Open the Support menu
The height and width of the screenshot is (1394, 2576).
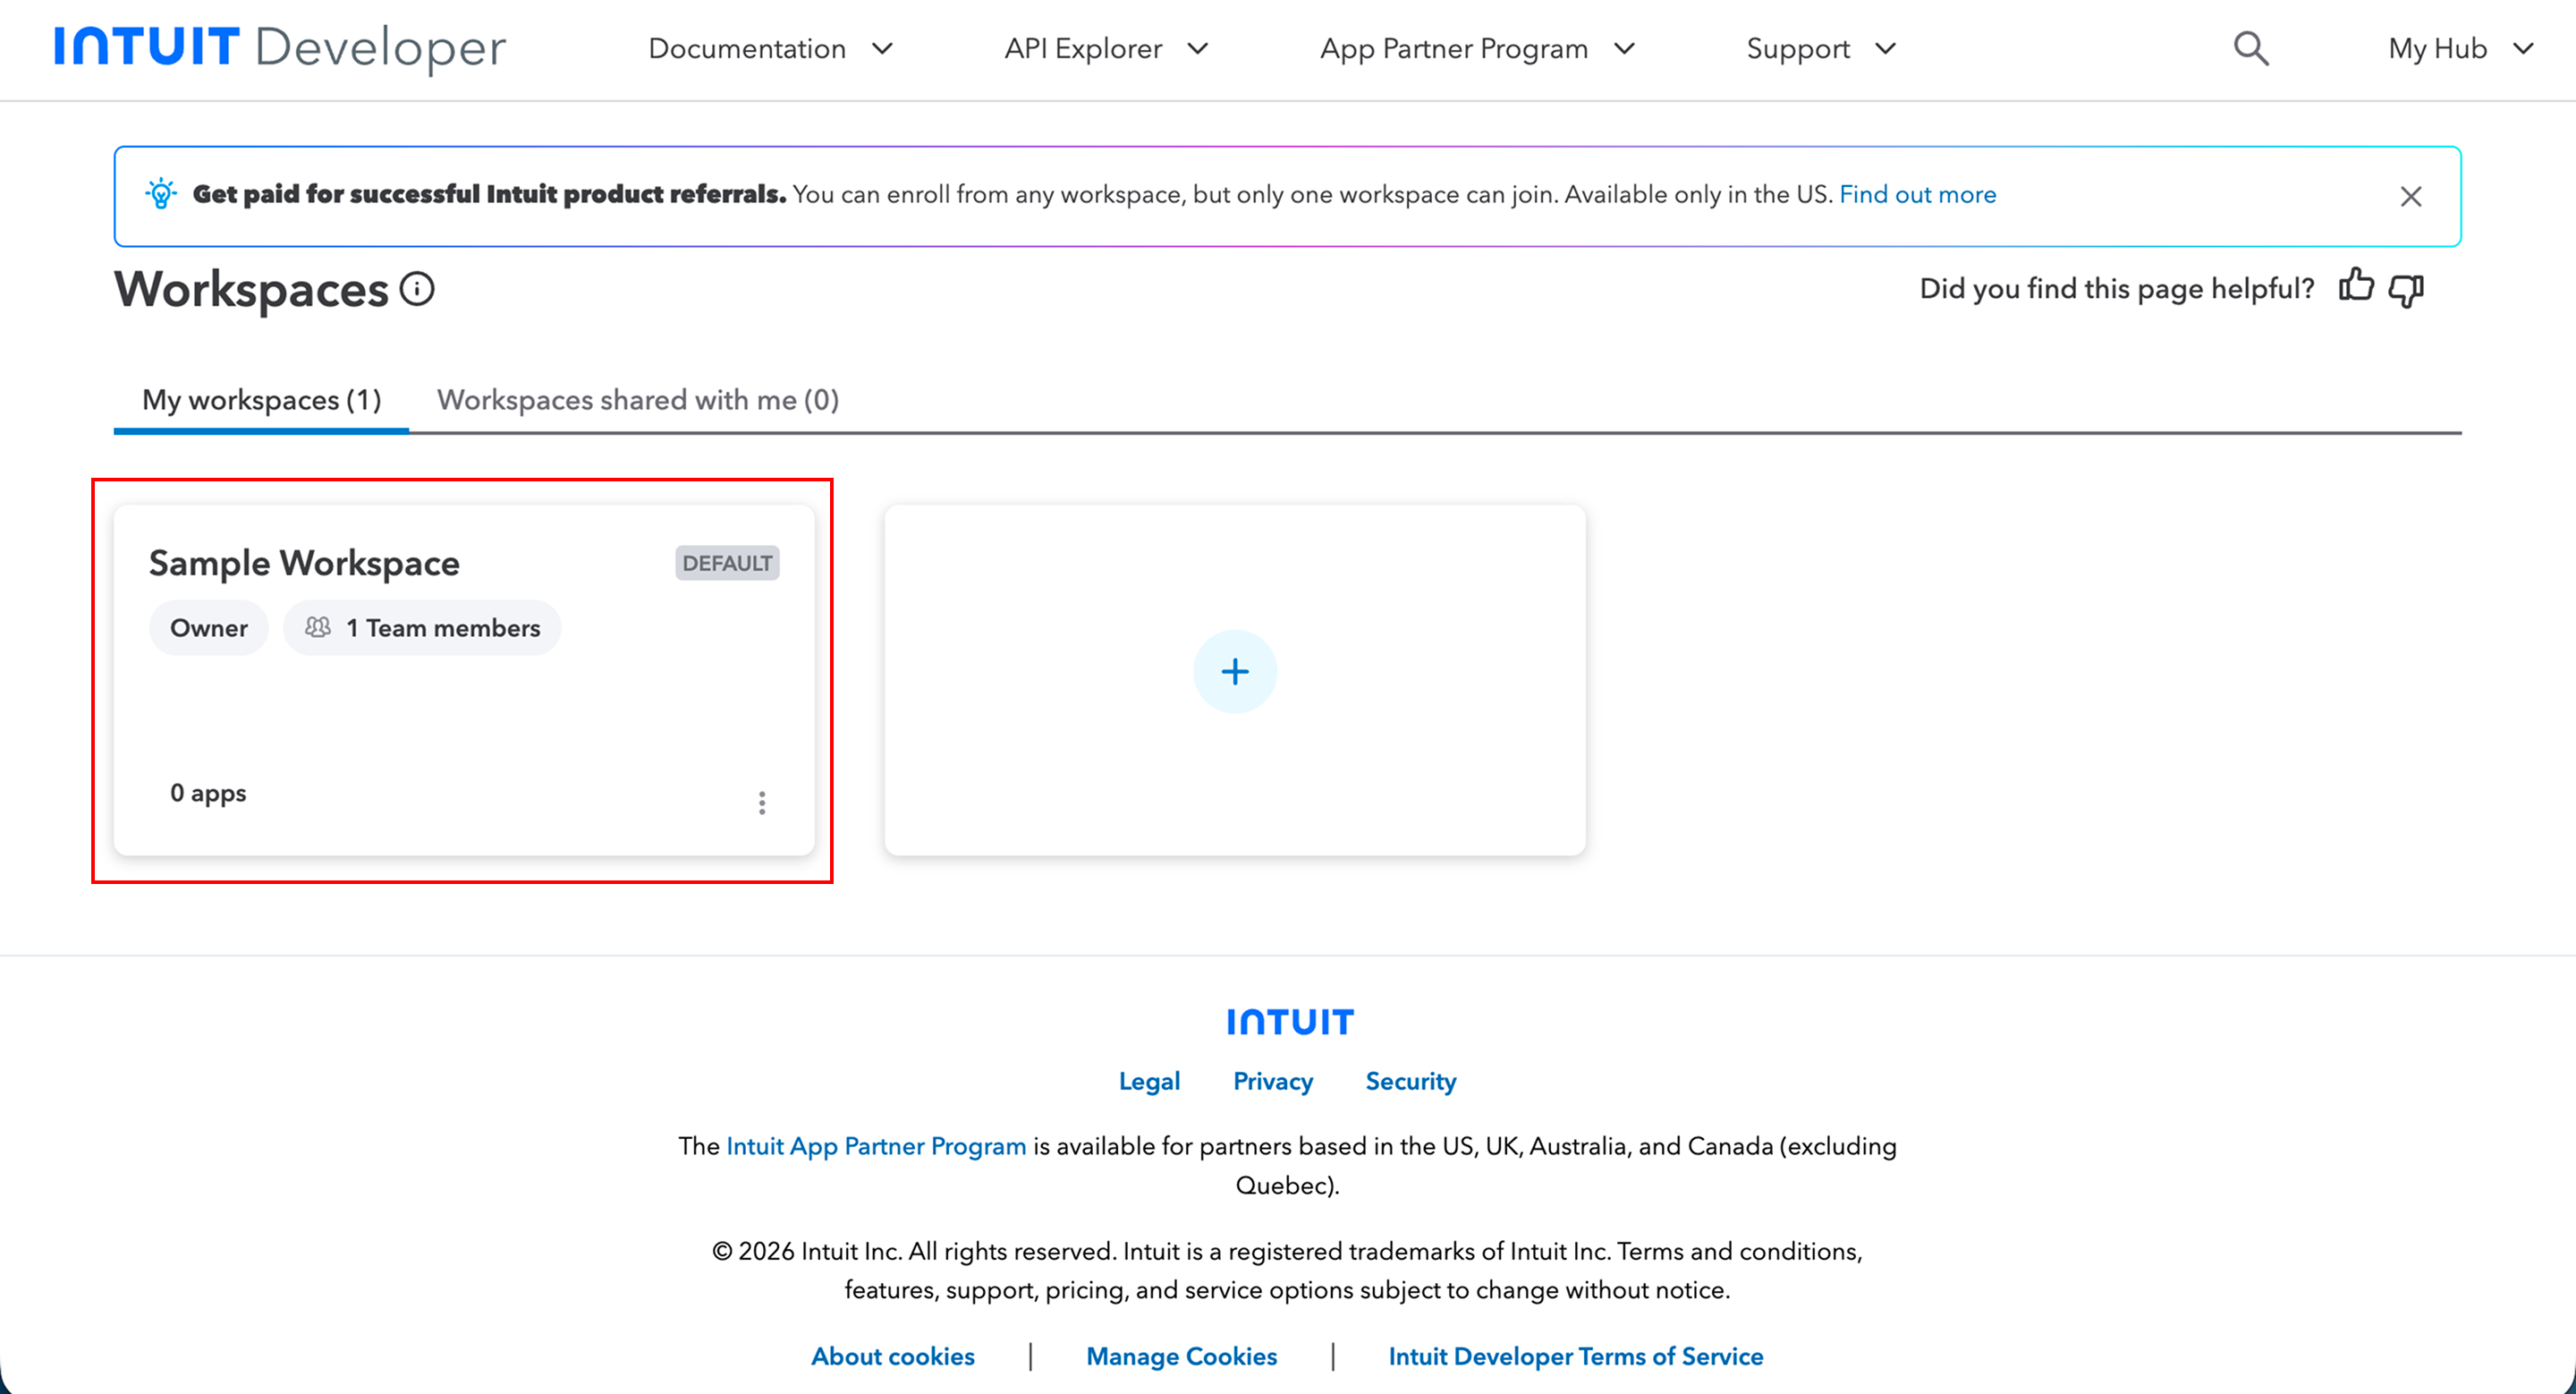point(1820,48)
